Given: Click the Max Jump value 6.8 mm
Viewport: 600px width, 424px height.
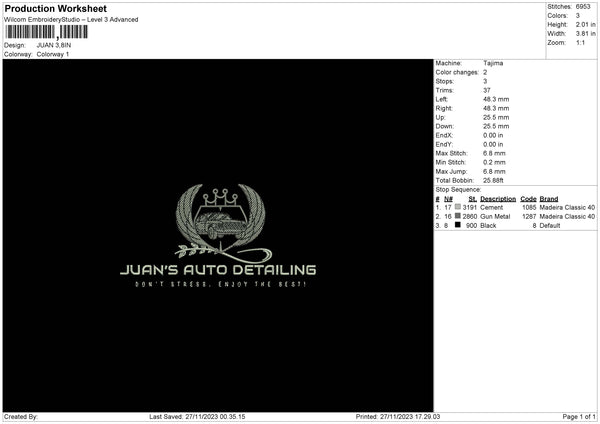Looking at the screenshot, I should point(494,171).
